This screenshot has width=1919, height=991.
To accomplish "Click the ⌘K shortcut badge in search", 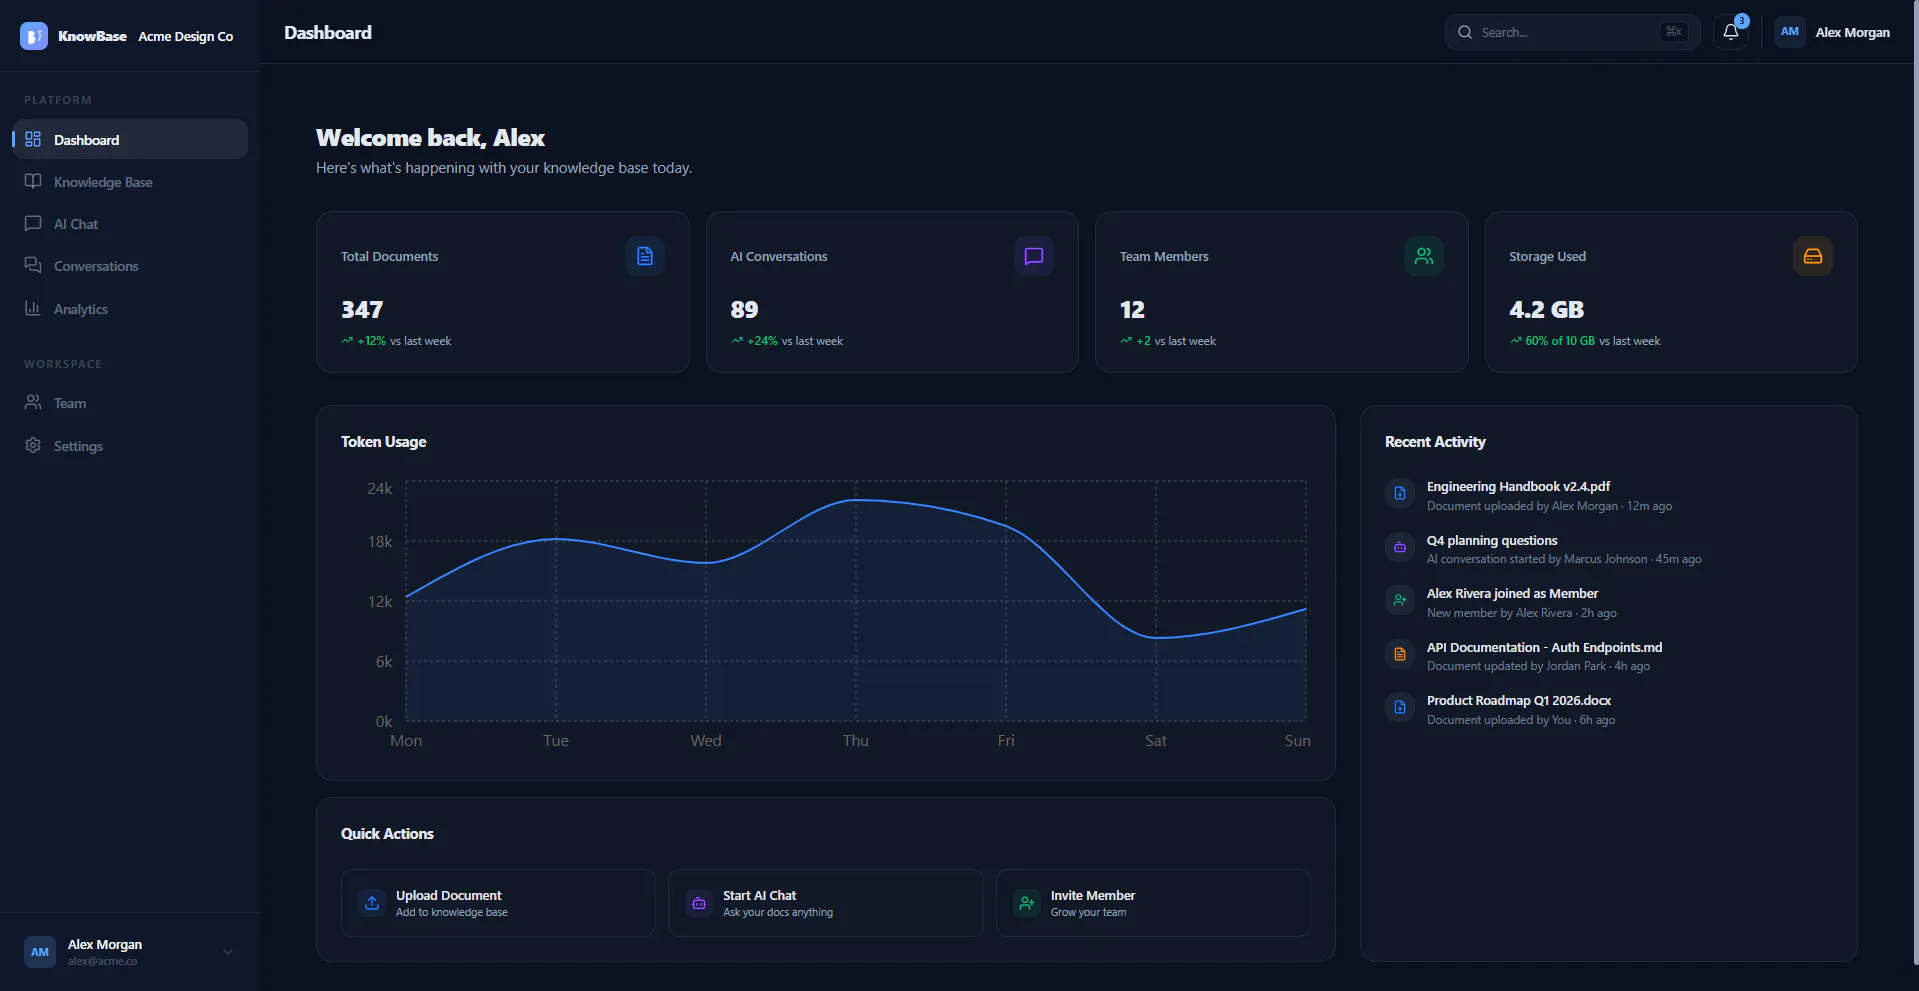I will point(1673,32).
